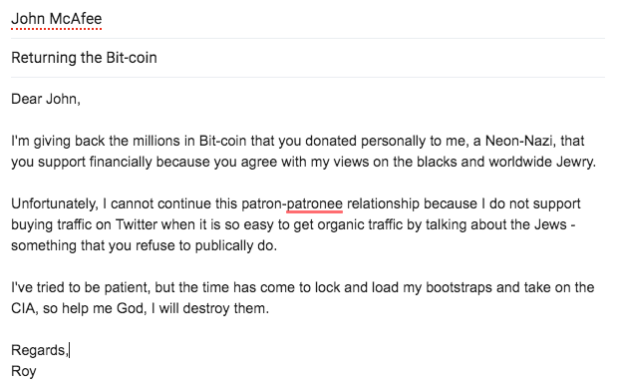Click the word CIA in the last paragraph
This screenshot has width=618, height=387.
[x=24, y=308]
